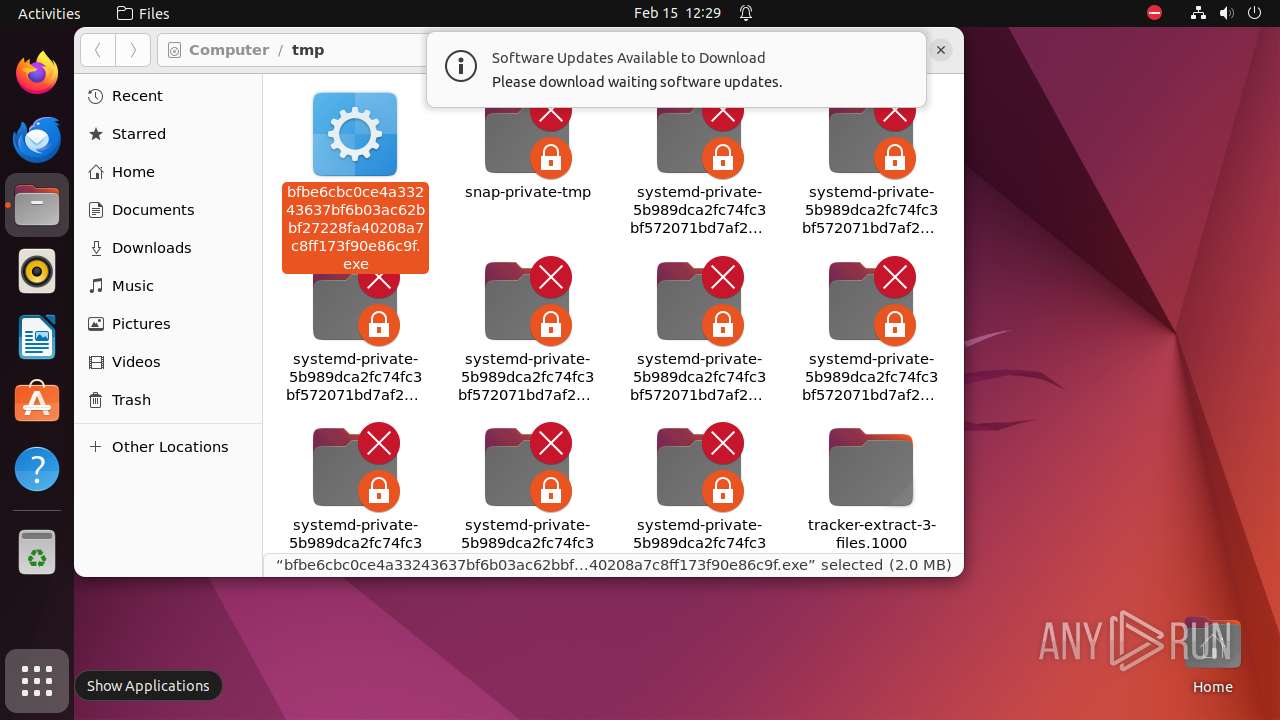Open the Trash icon in dock
1280x720 pixels.
37,551
